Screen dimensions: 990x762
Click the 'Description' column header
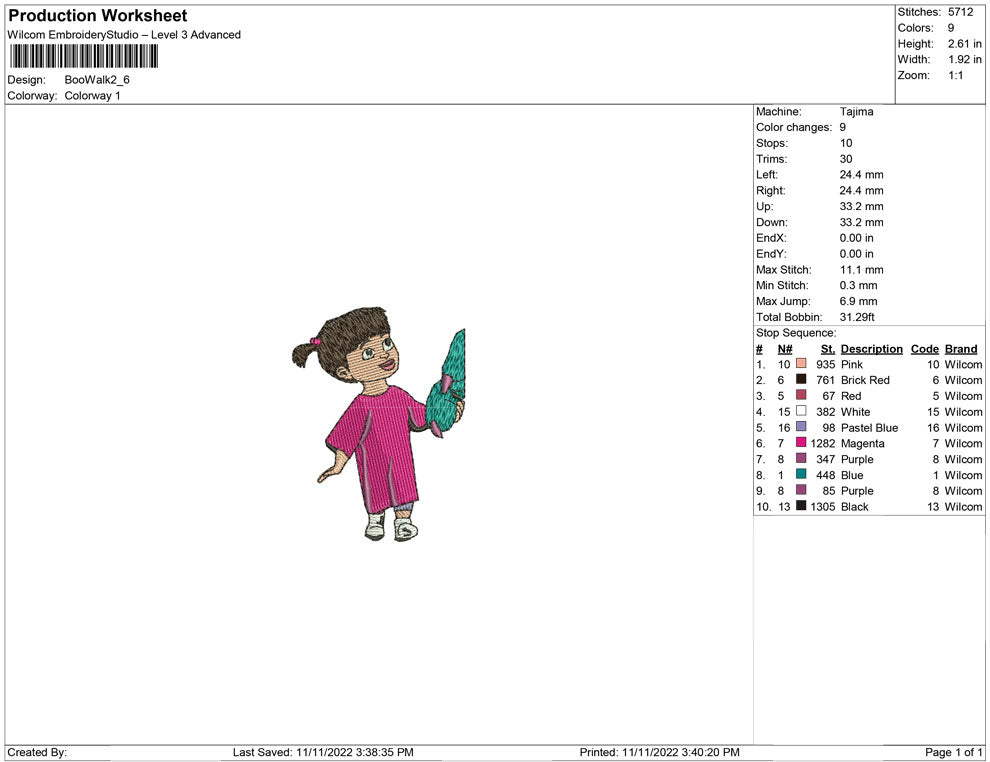coord(871,349)
